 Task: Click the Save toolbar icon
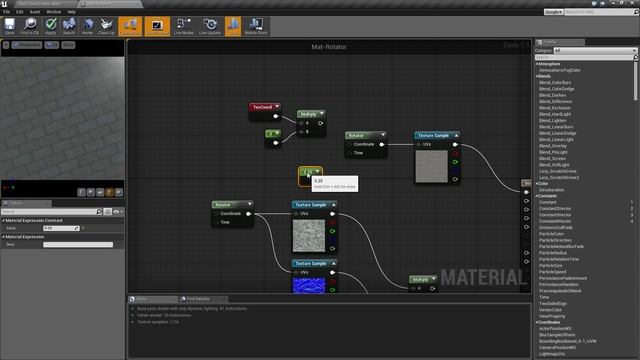(x=9, y=26)
